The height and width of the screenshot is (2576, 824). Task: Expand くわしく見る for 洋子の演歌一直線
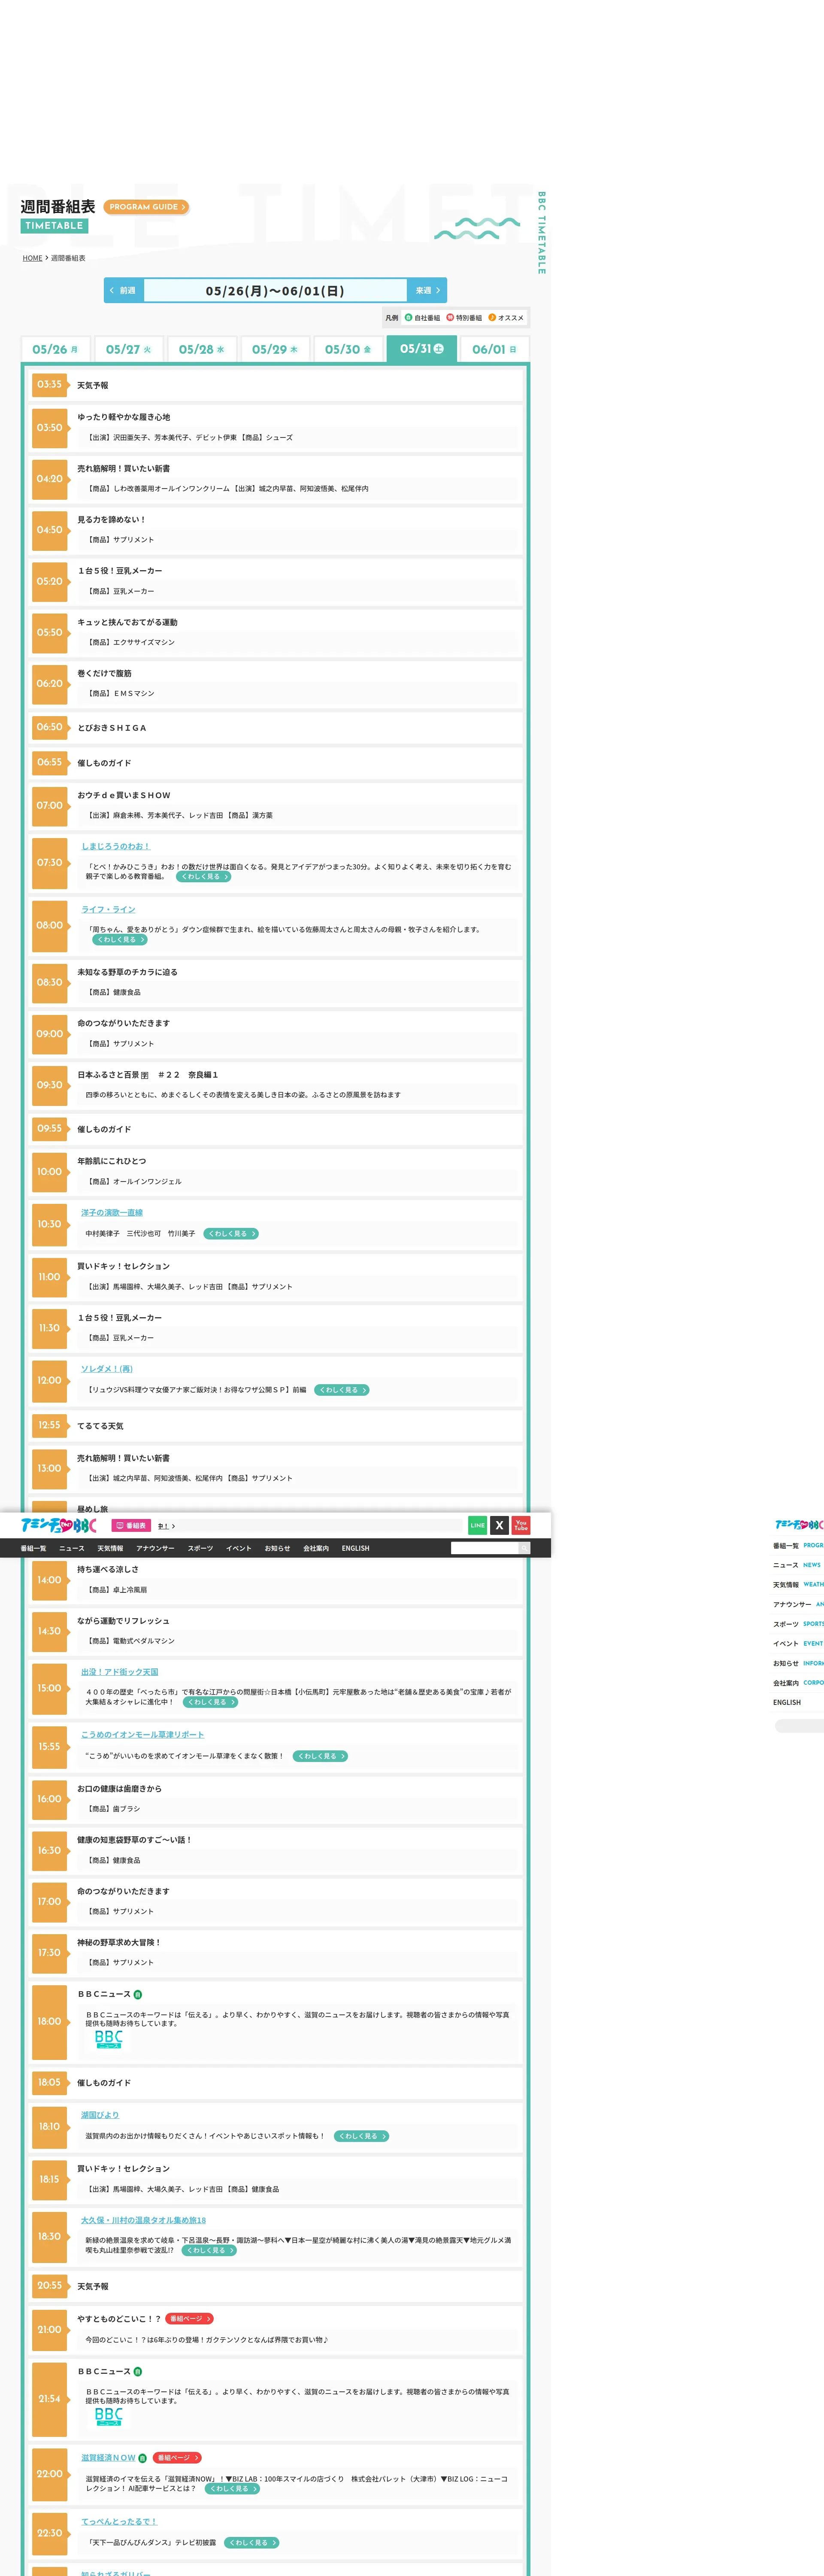coord(231,1234)
